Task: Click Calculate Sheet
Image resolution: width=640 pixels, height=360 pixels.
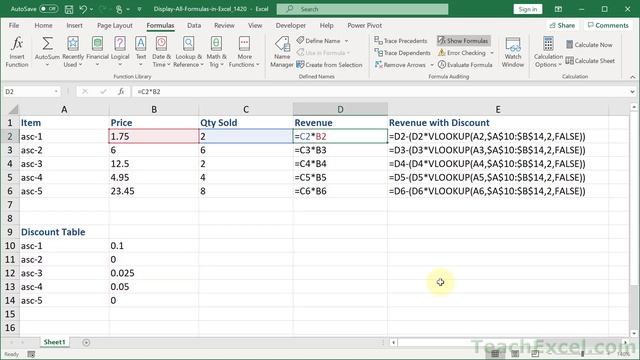Action: (x=590, y=60)
